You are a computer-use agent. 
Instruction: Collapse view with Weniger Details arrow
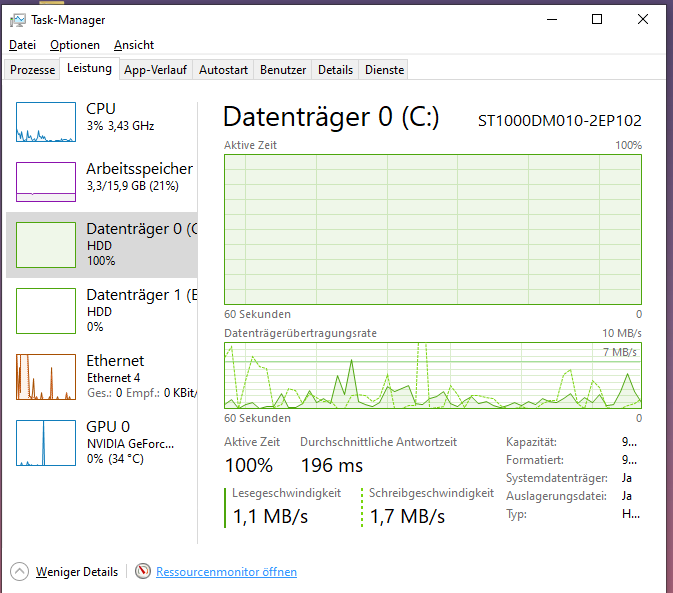pyautogui.click(x=20, y=572)
